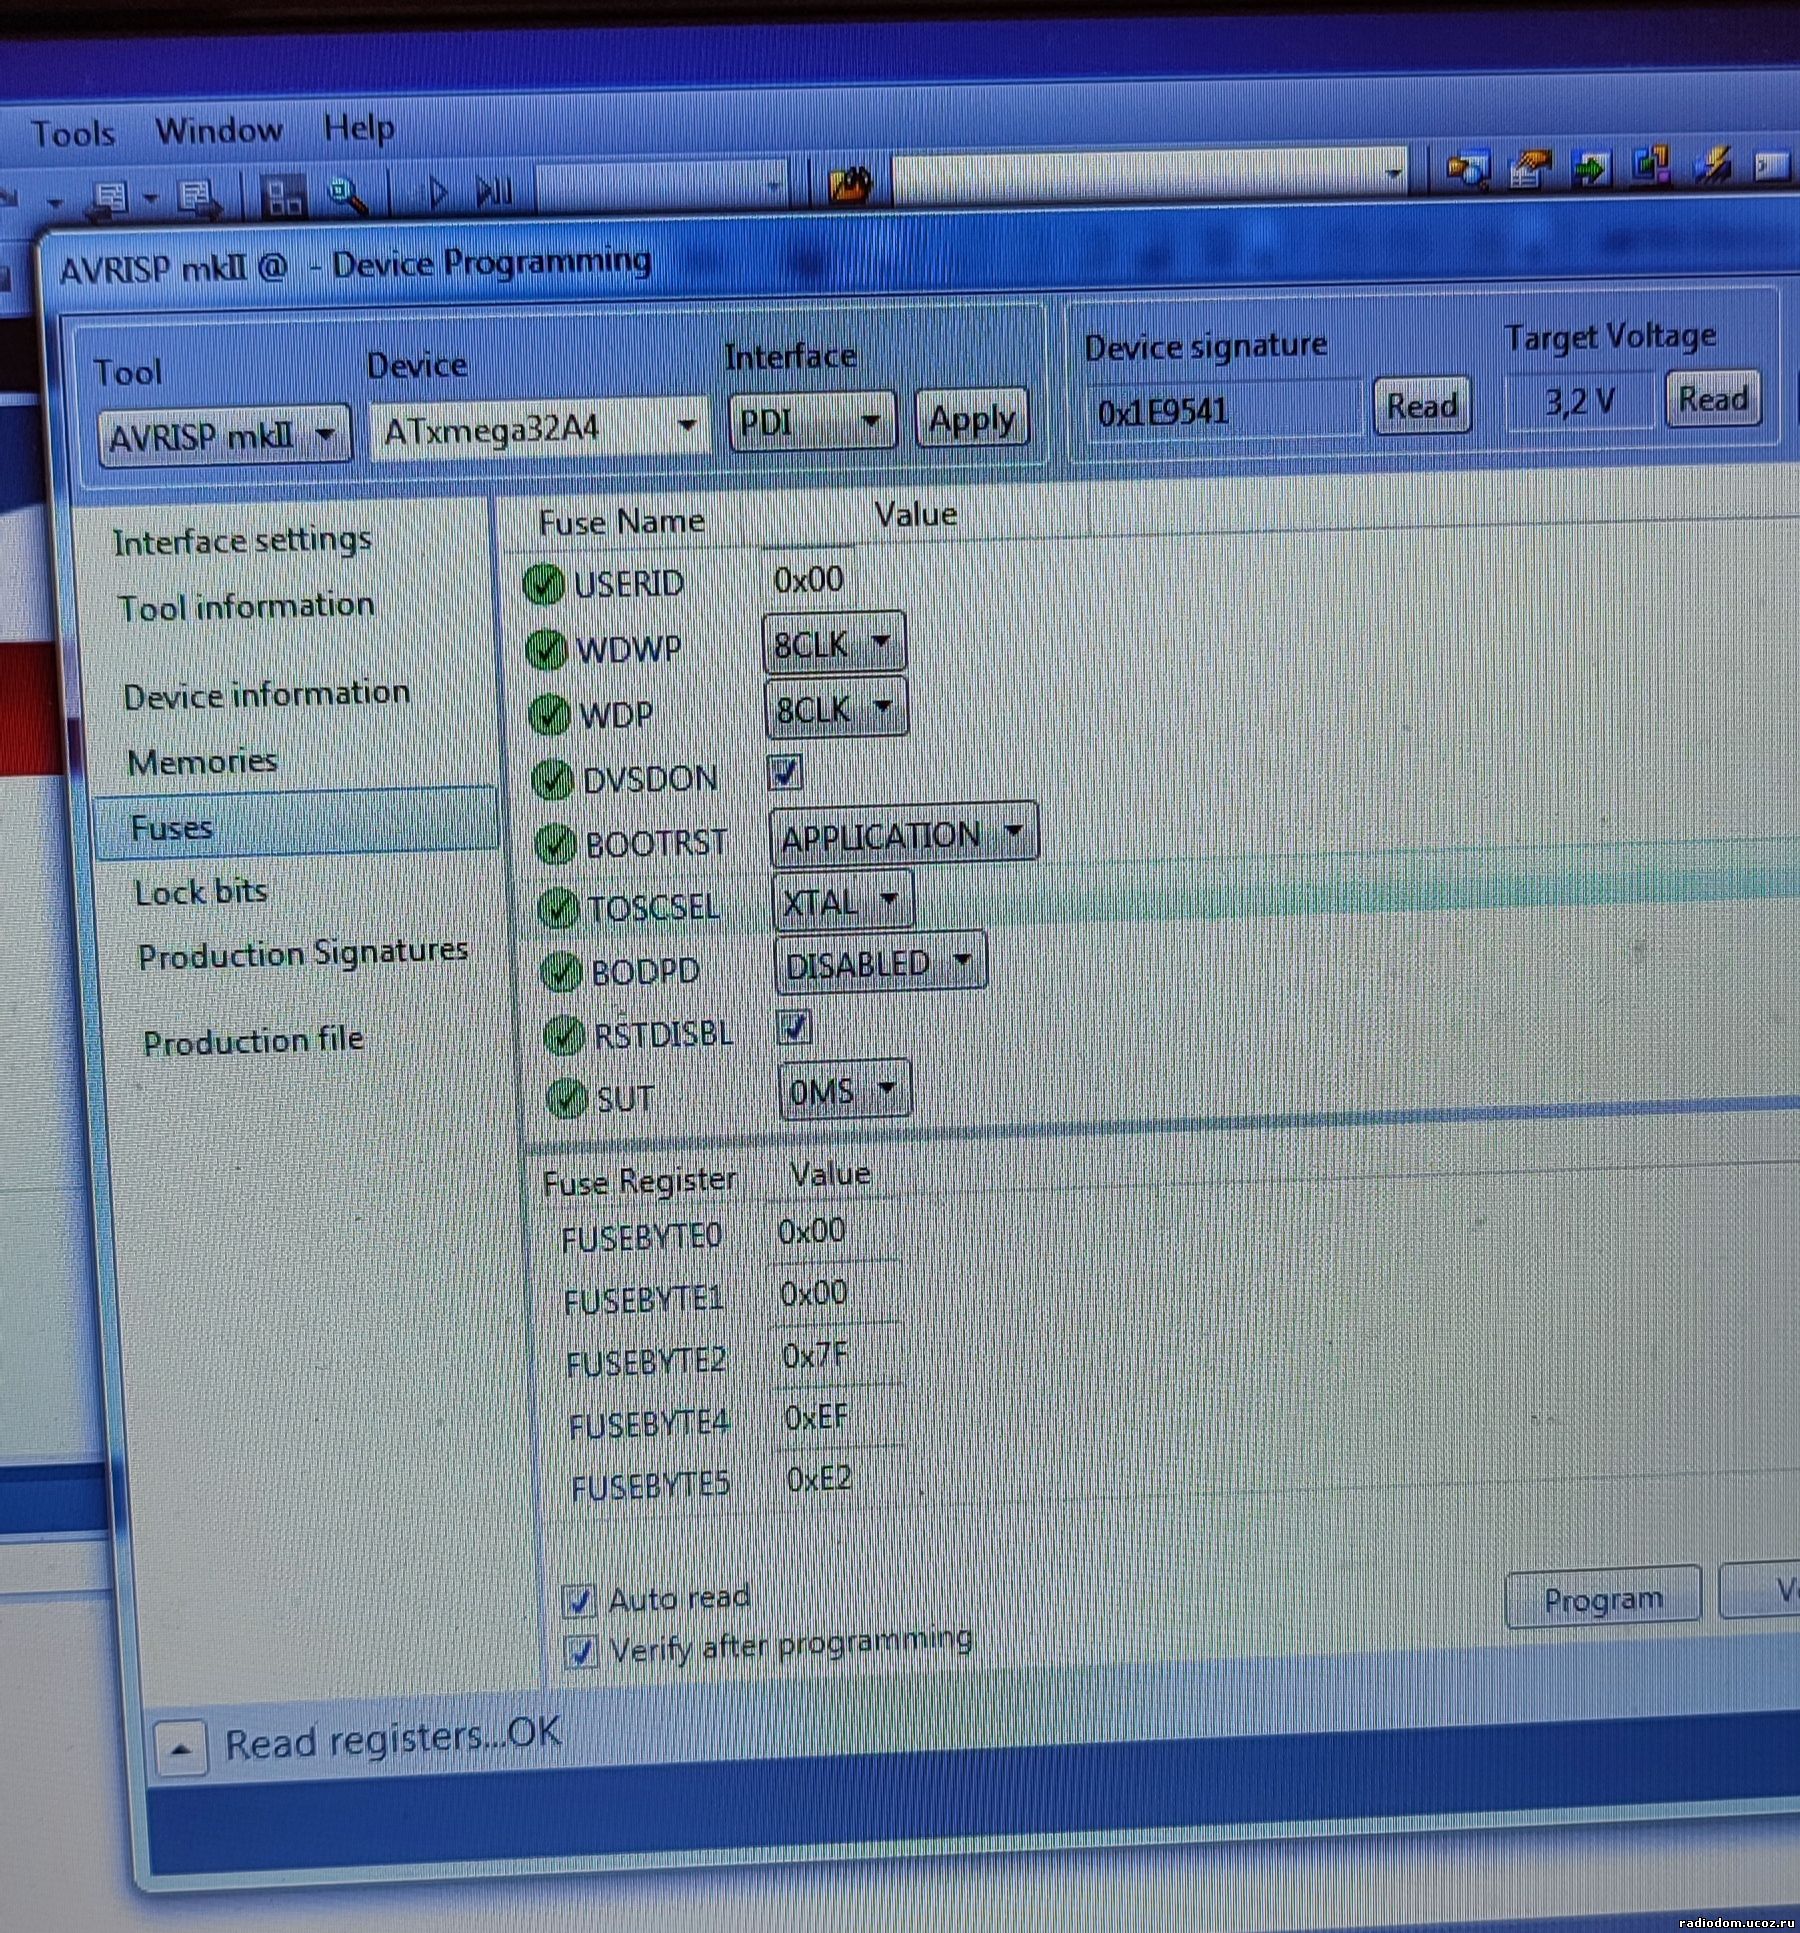Click Read button next to device signature
1800x1933 pixels.
pyautogui.click(x=1421, y=405)
